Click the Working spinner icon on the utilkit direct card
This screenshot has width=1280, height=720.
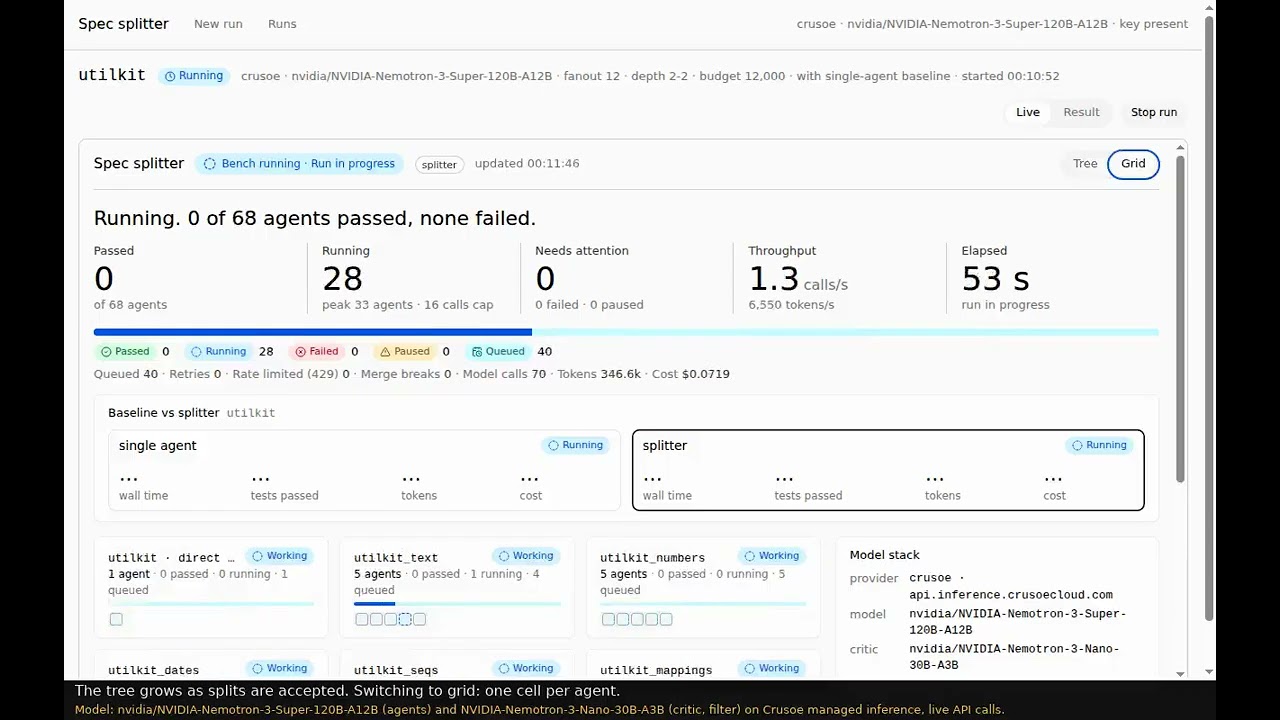tap(257, 556)
